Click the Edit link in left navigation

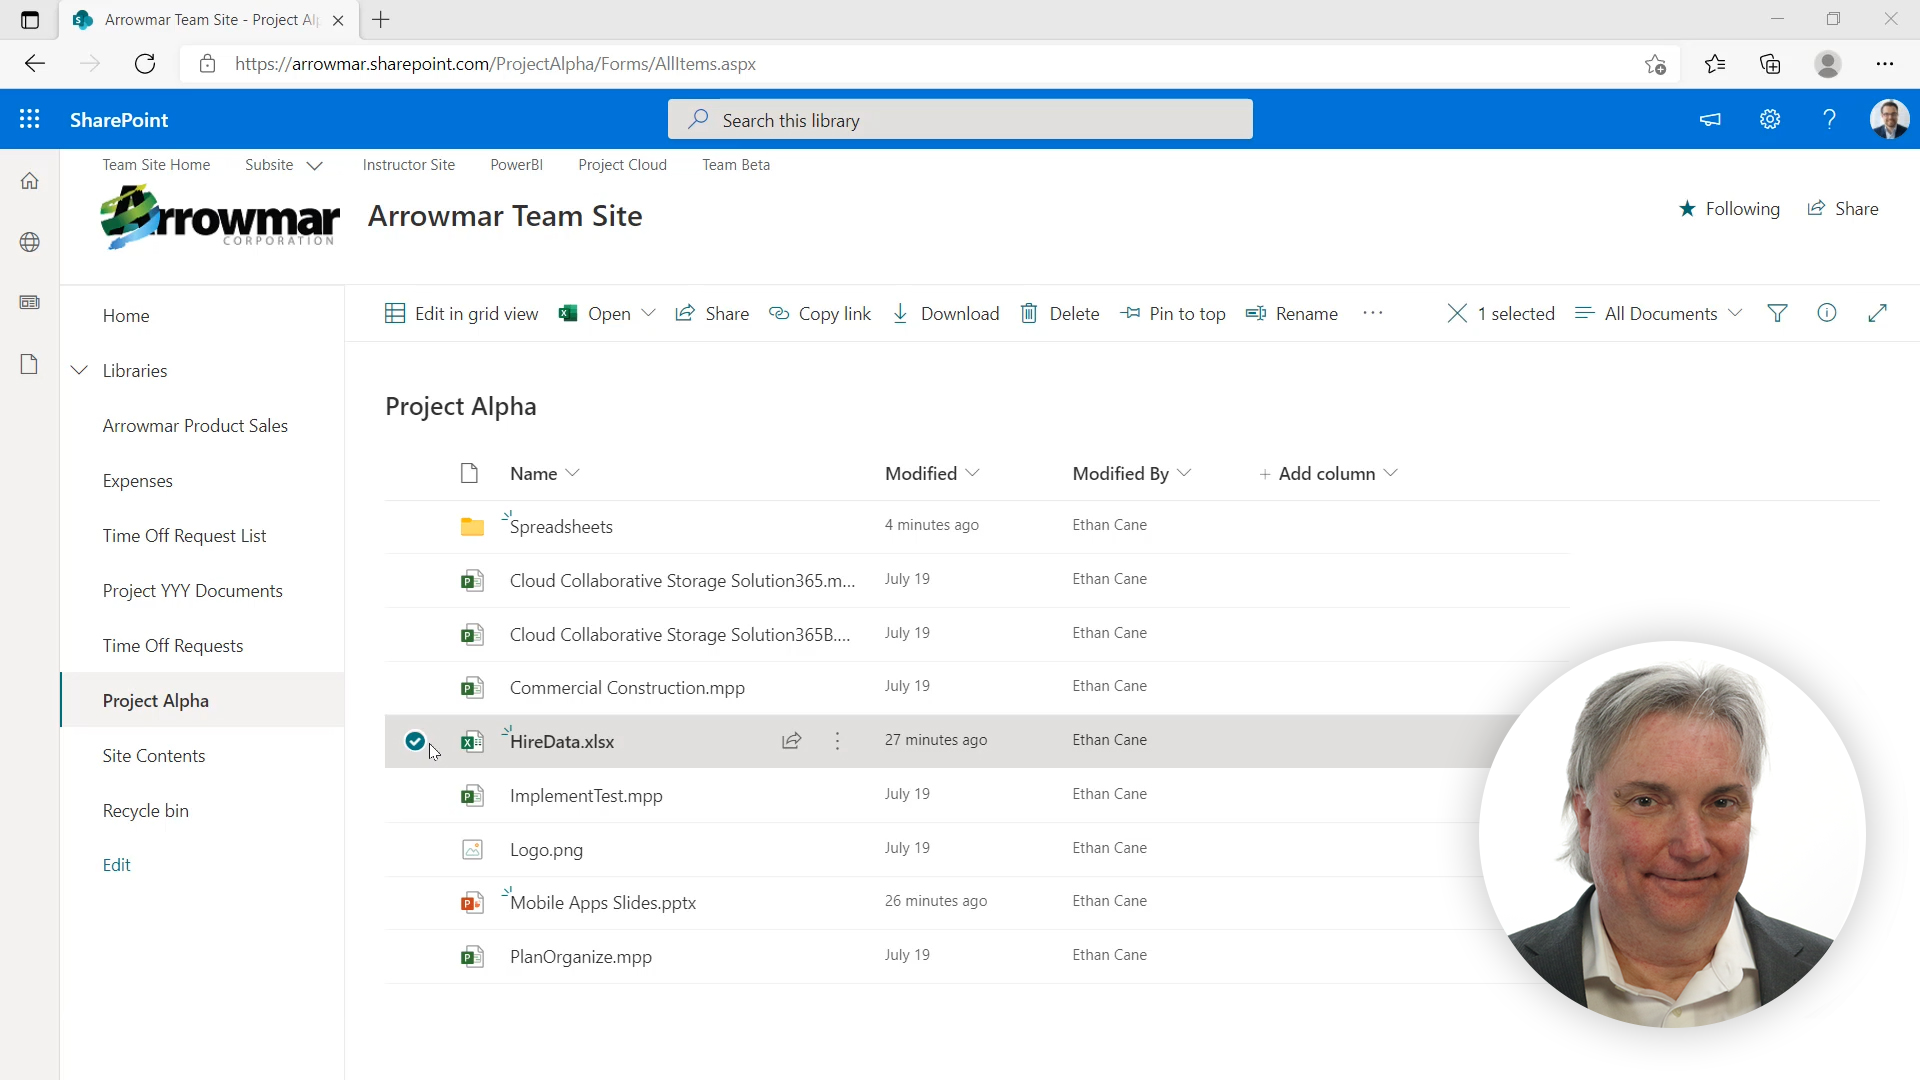(x=116, y=864)
